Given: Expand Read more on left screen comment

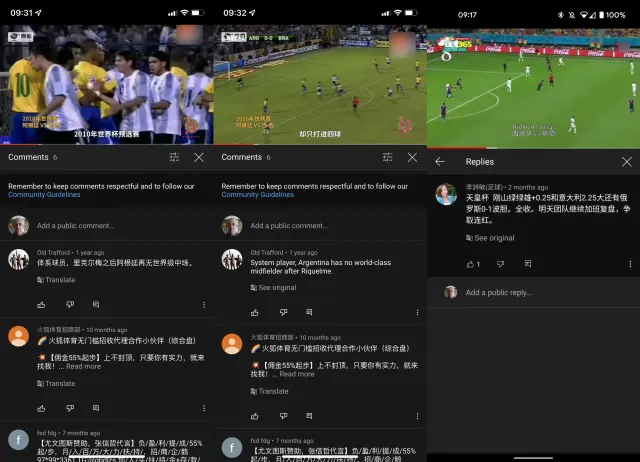Looking at the screenshot, I should 84,367.
